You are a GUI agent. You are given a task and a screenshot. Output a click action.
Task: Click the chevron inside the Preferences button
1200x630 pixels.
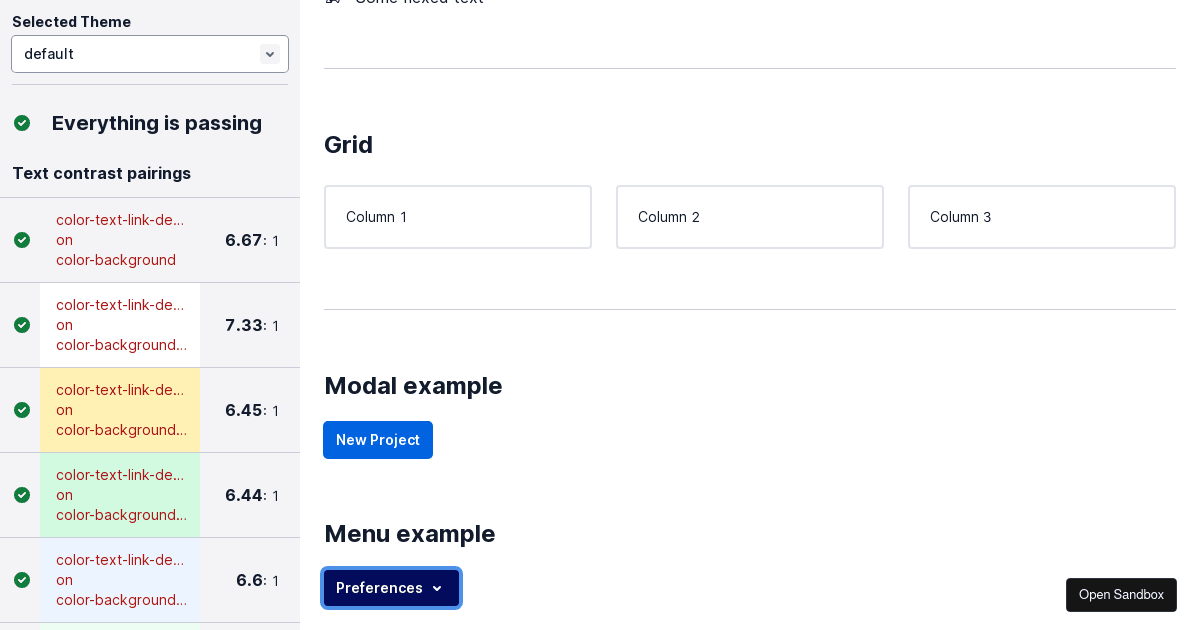tap(438, 588)
